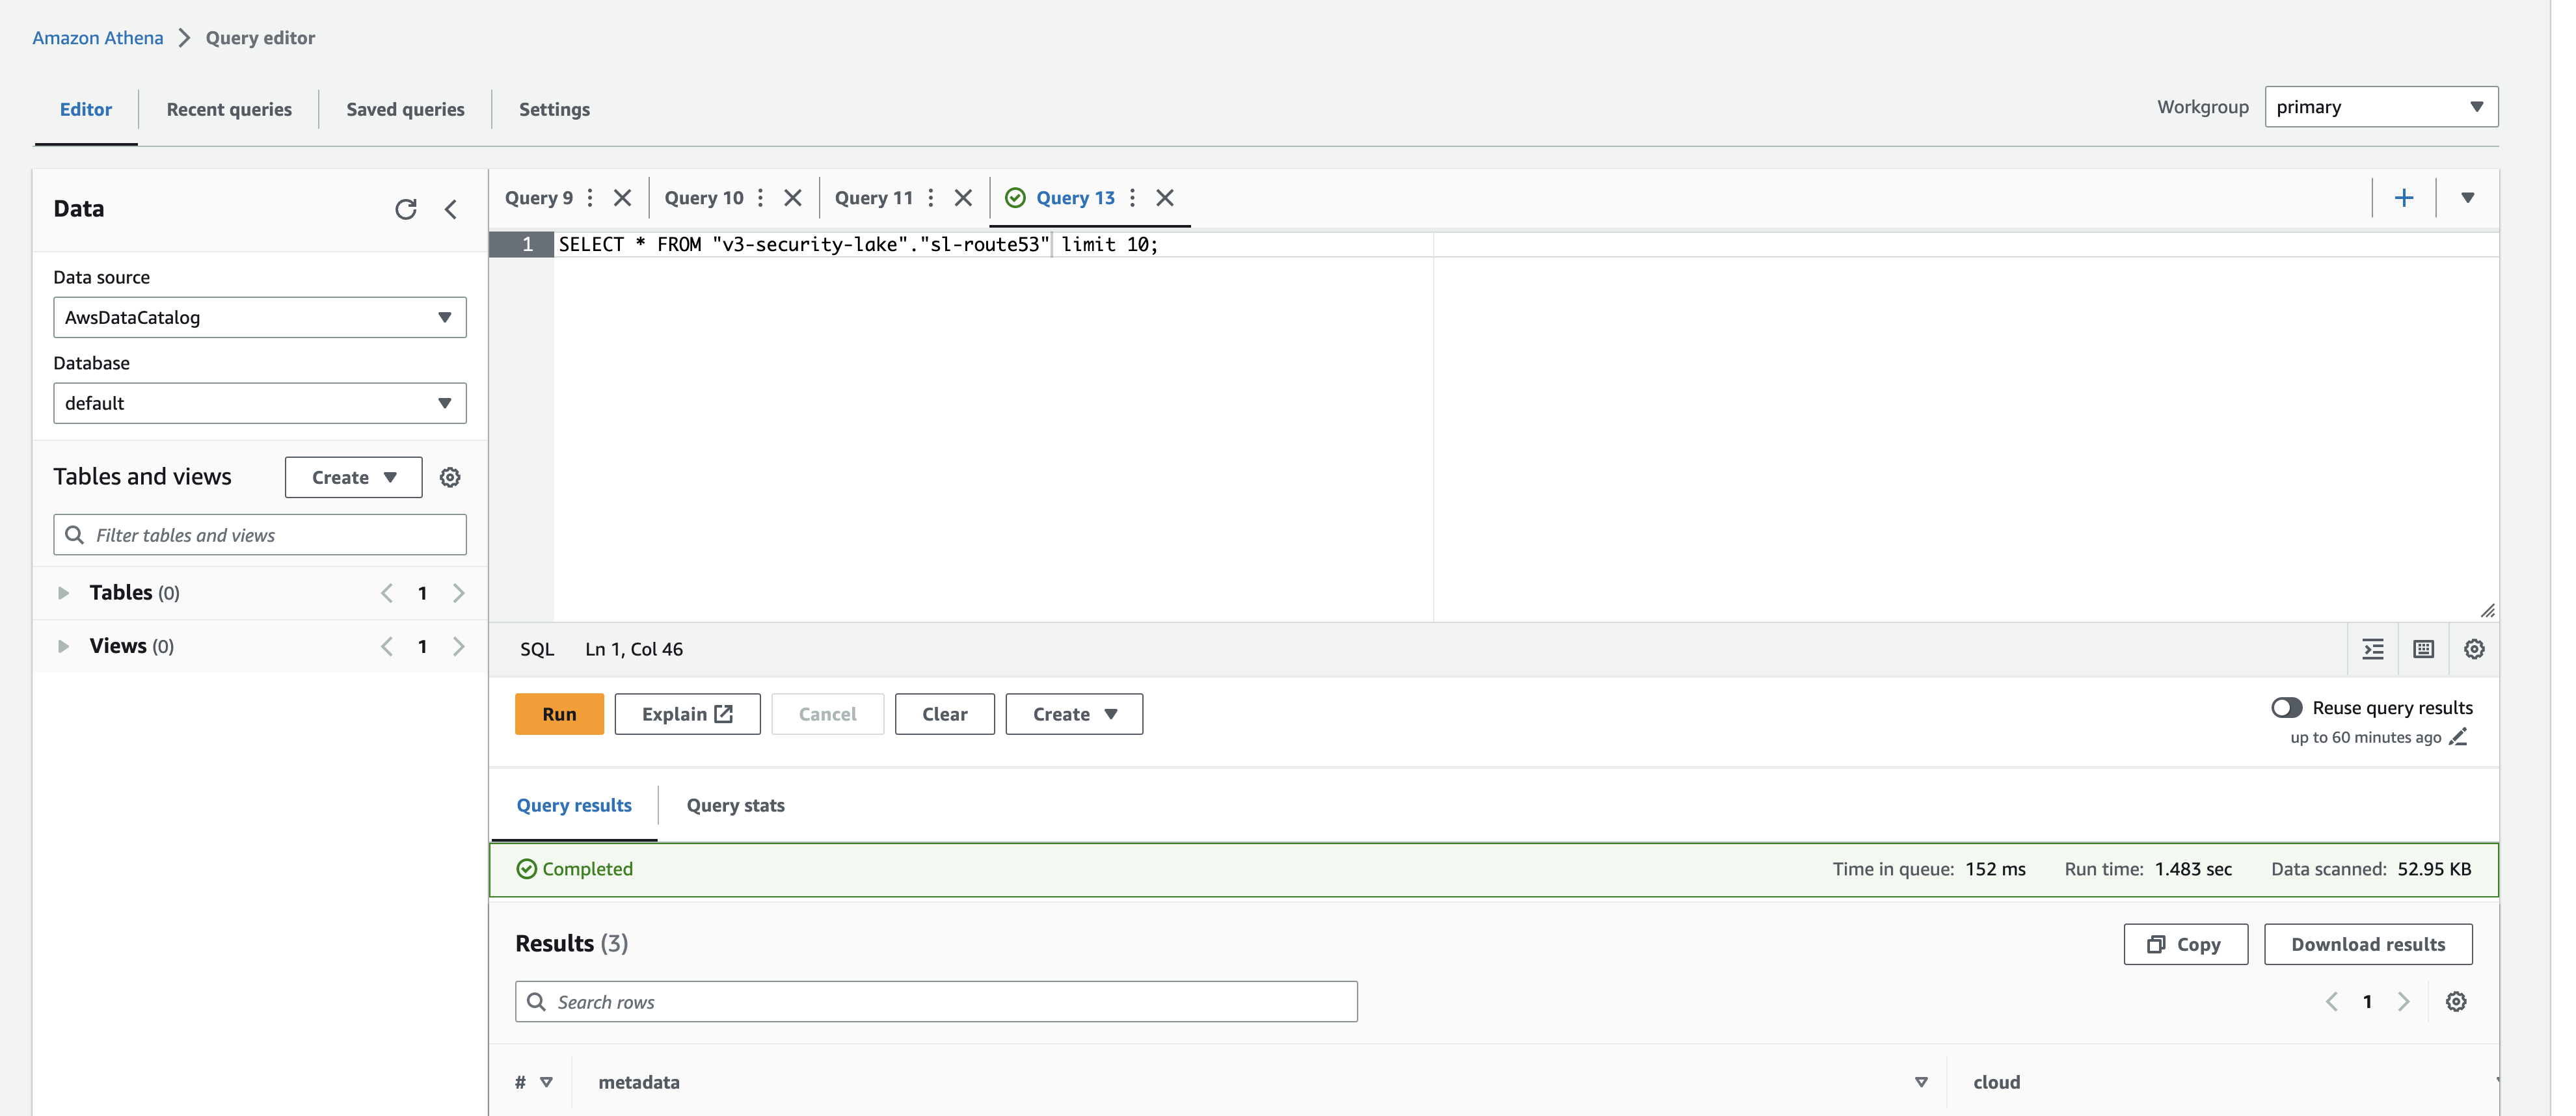Select the default database dropdown

pos(258,401)
